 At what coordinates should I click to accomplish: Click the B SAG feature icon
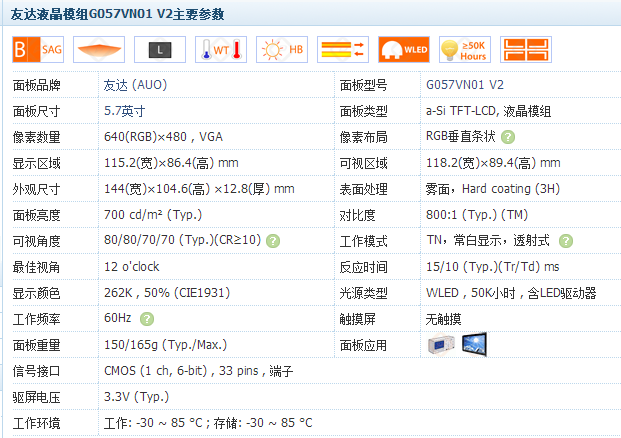[35, 49]
